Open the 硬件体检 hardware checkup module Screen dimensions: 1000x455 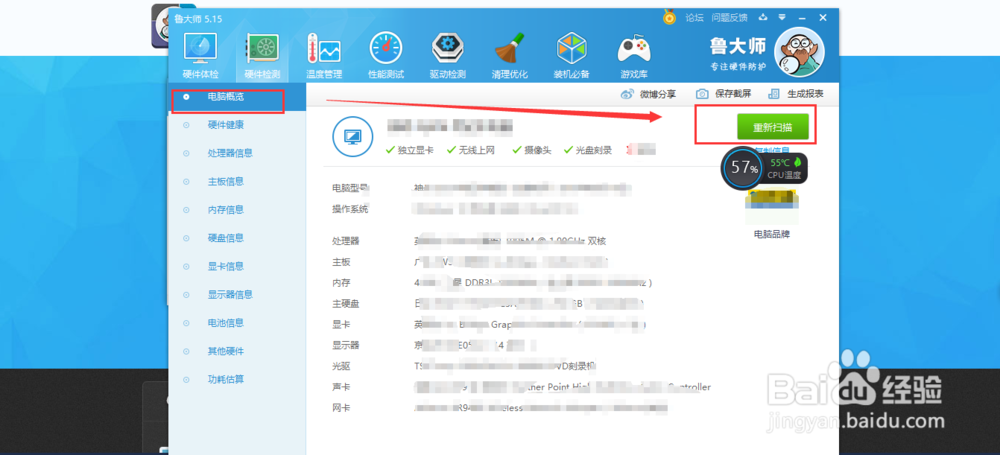[x=200, y=56]
